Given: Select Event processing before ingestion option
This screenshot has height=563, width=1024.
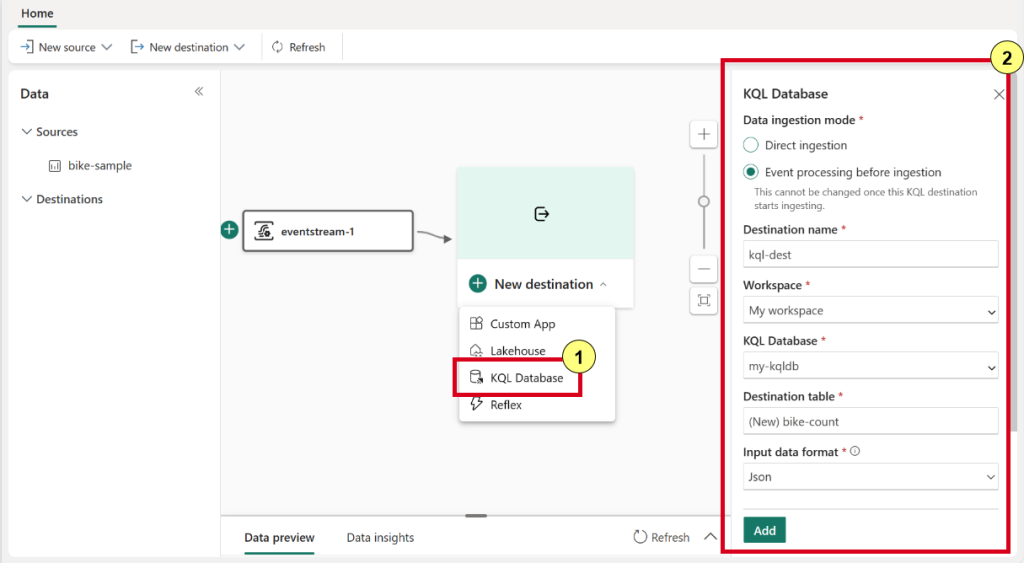Looking at the screenshot, I should pyautogui.click(x=750, y=172).
